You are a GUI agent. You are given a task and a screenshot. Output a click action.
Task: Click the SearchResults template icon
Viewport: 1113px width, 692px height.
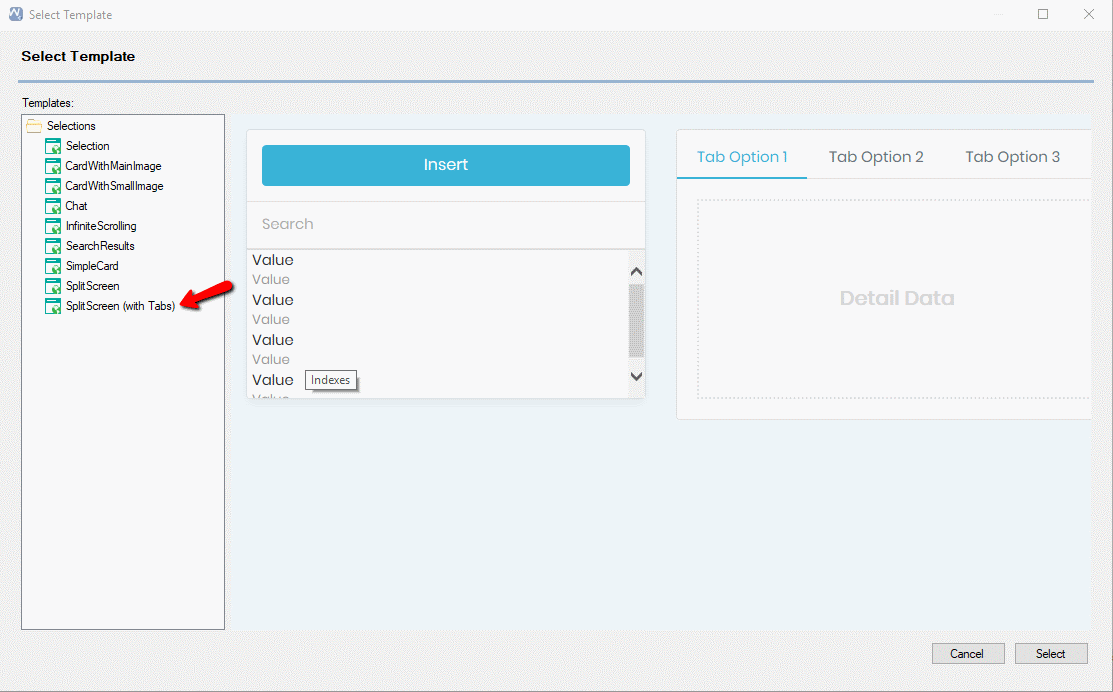pos(53,246)
